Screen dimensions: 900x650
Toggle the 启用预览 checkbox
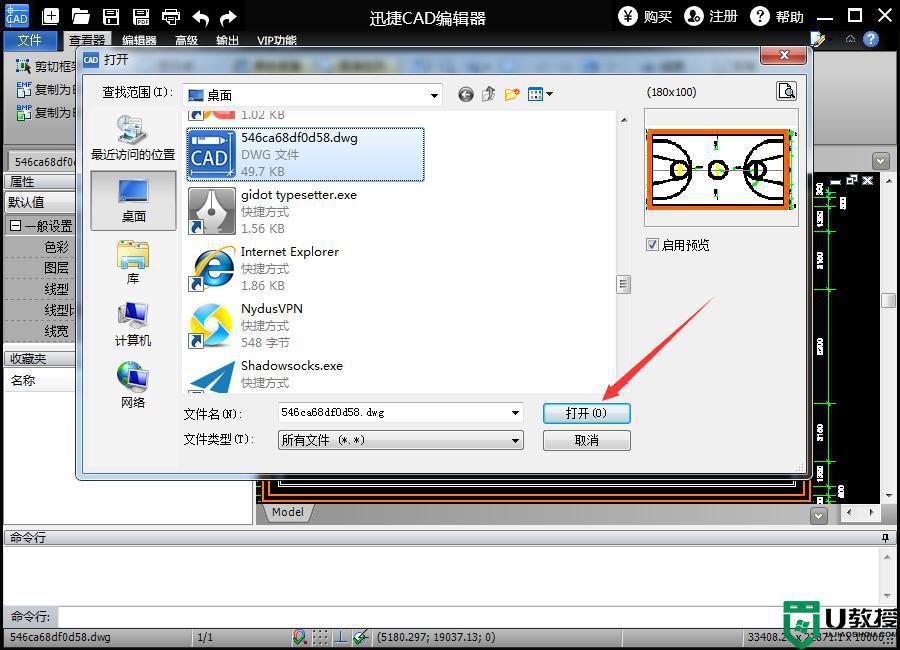click(x=652, y=245)
